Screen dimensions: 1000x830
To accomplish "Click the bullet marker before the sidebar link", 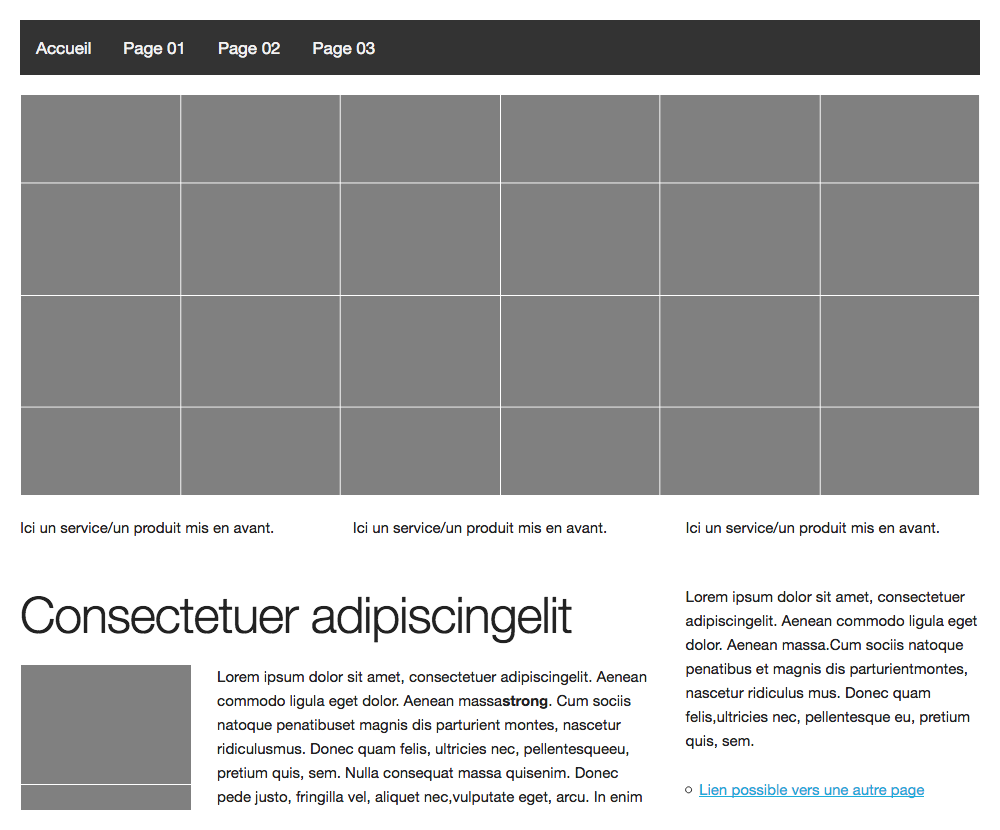I will click(x=688, y=790).
